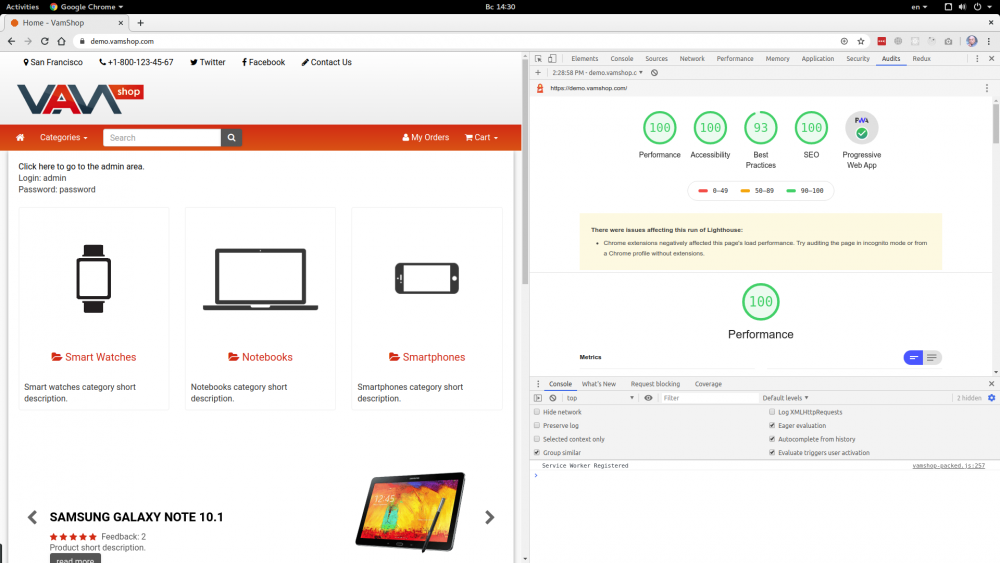Clear console with the circle-slash icon

pos(553,398)
